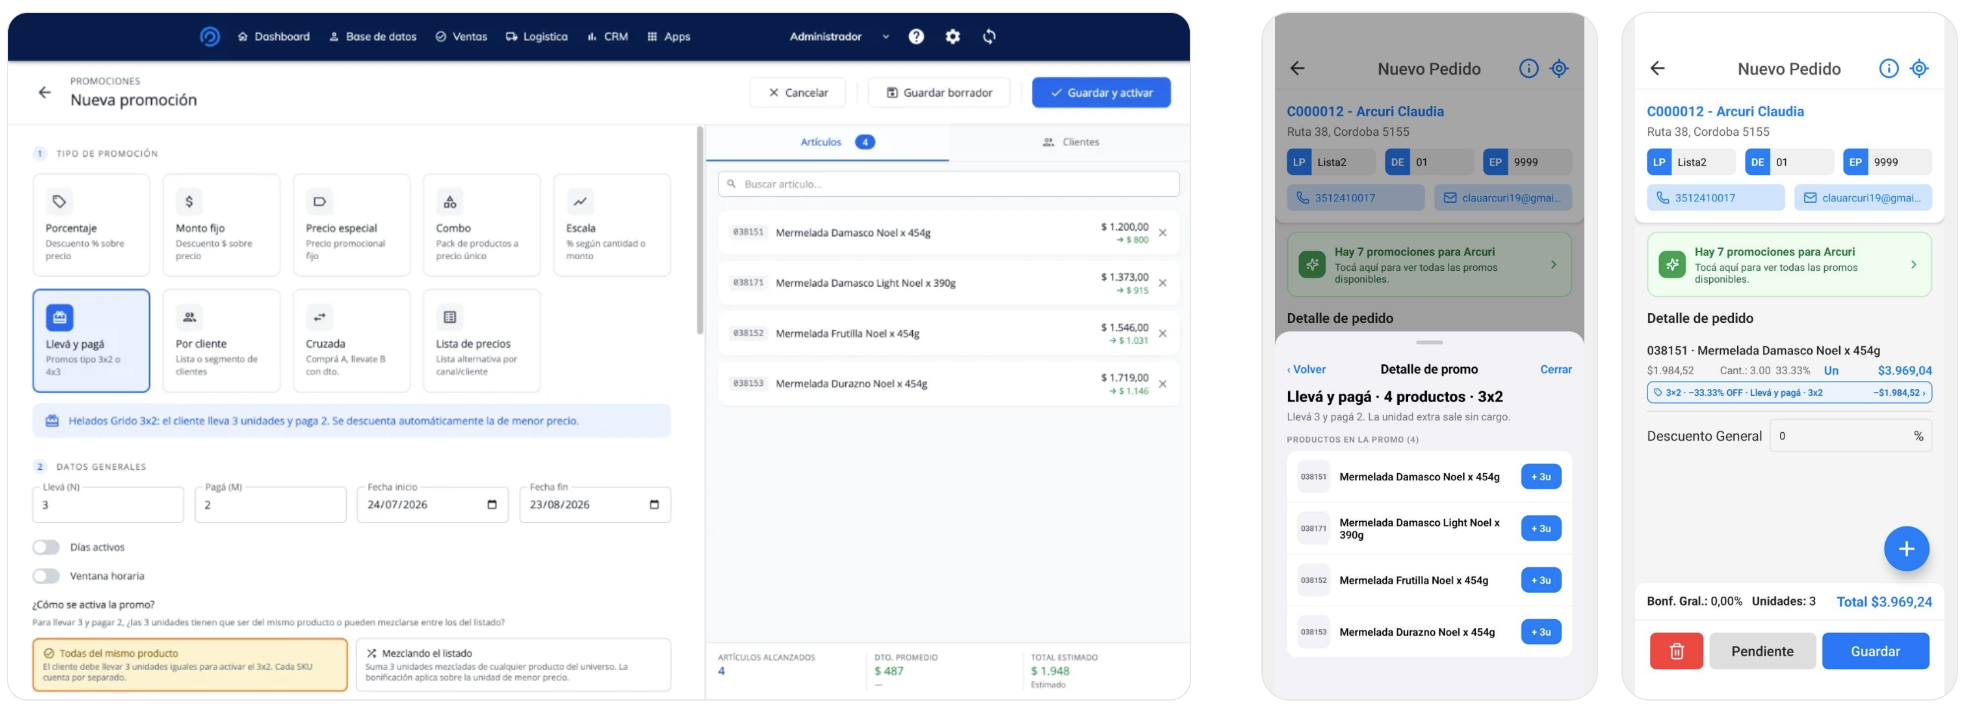Open the CRM menu
This screenshot has width=1972, height=718.
click(607, 37)
